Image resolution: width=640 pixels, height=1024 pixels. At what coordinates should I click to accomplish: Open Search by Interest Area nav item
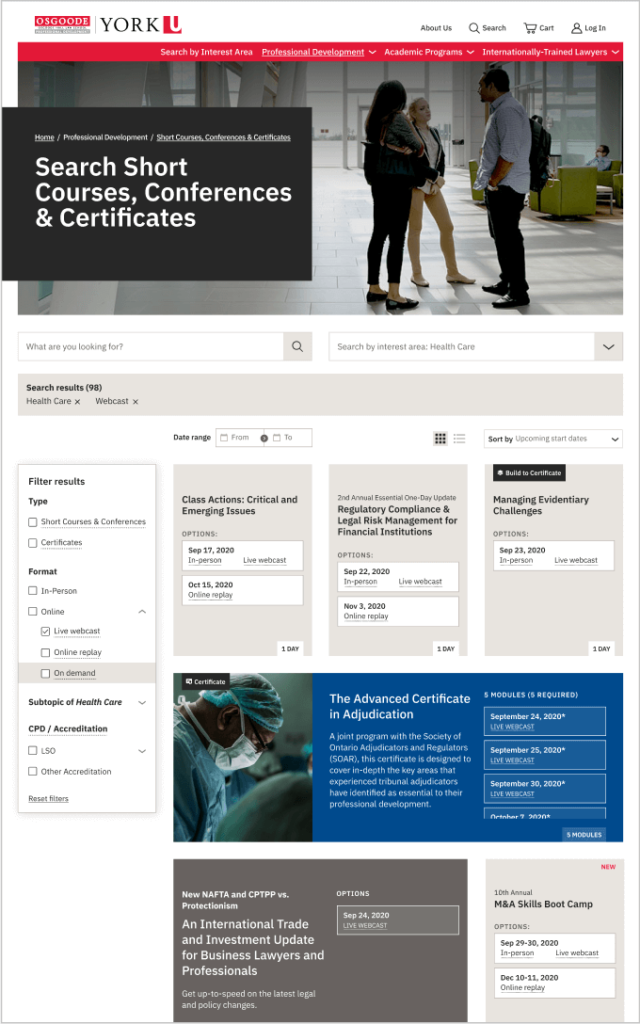click(206, 52)
